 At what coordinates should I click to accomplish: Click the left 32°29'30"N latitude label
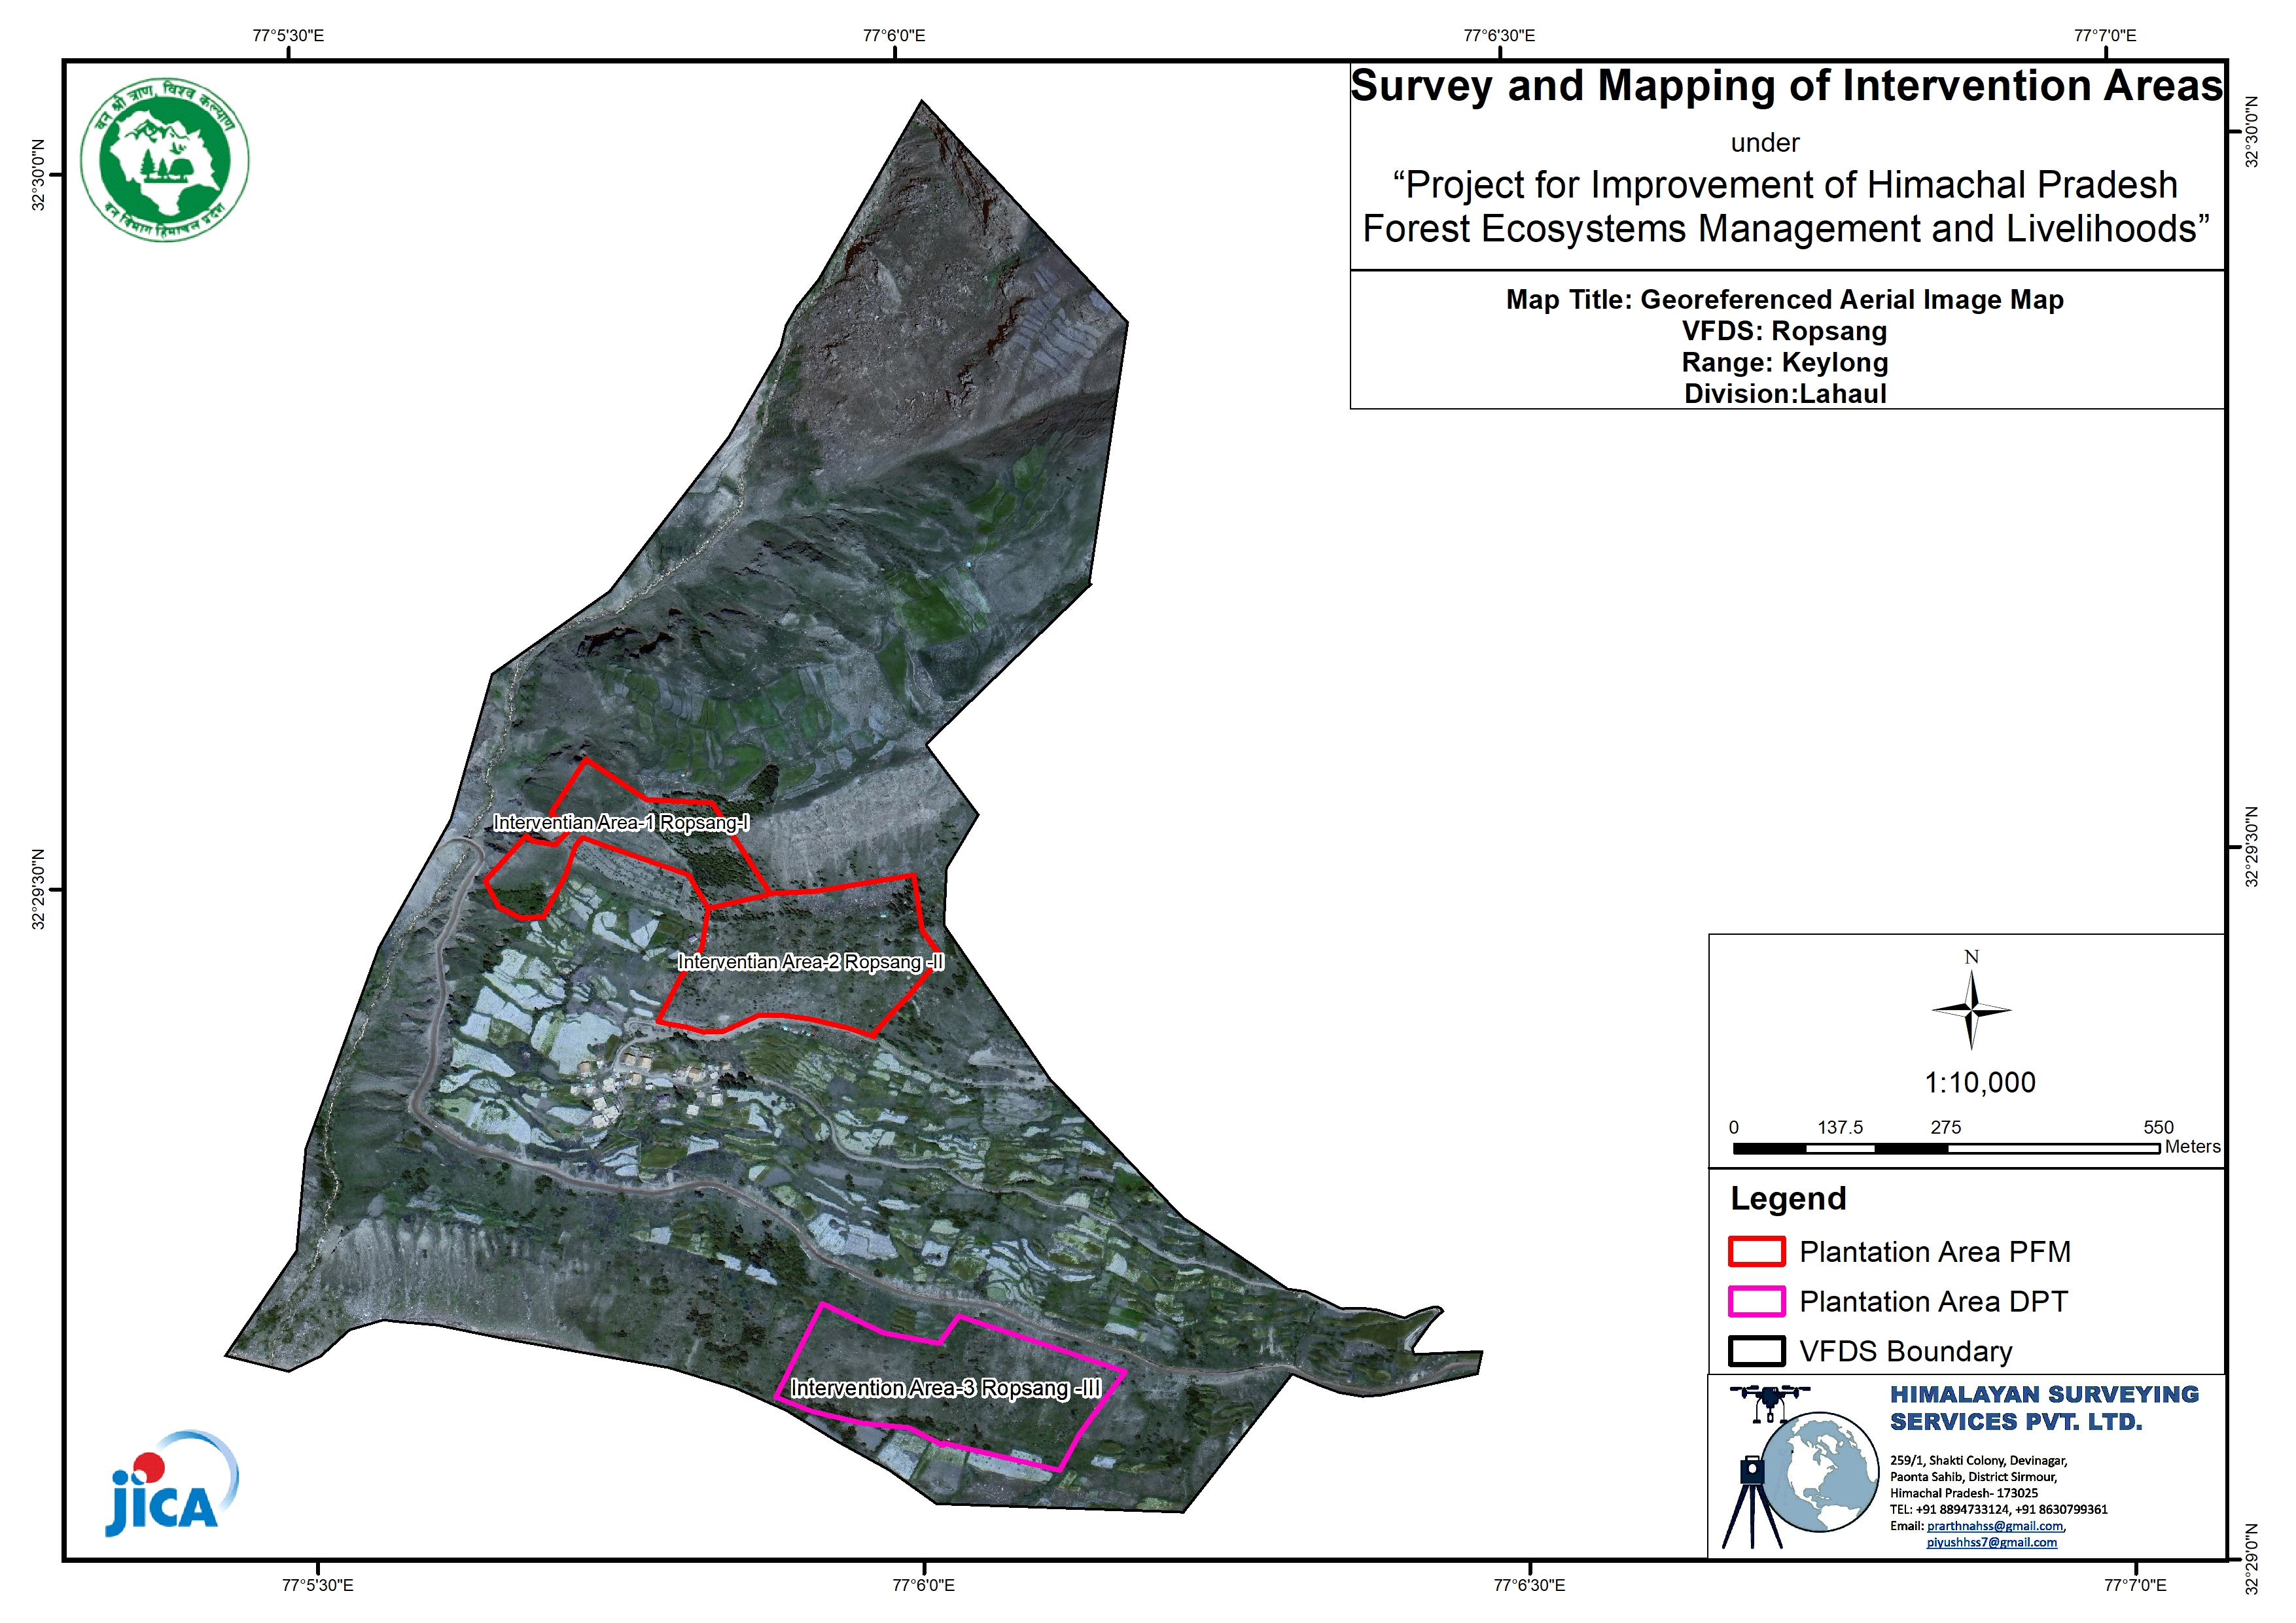(38, 890)
